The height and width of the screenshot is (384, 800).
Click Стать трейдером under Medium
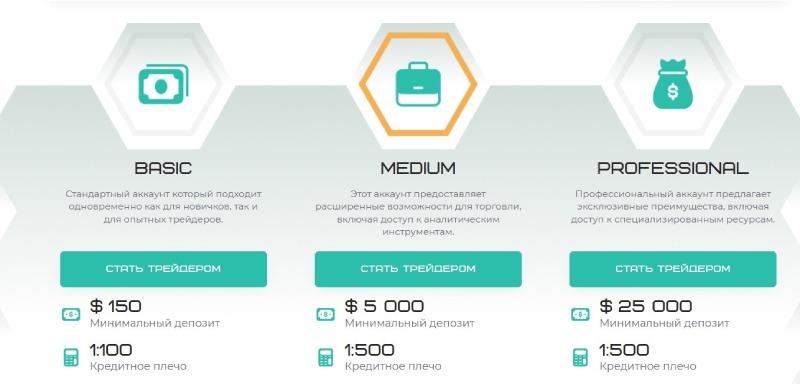418,269
